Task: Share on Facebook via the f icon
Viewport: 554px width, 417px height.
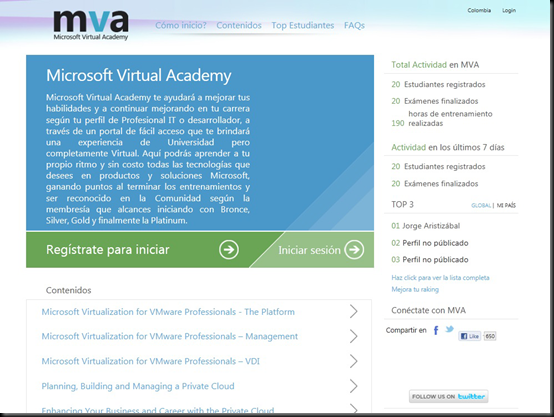Action: (436, 330)
